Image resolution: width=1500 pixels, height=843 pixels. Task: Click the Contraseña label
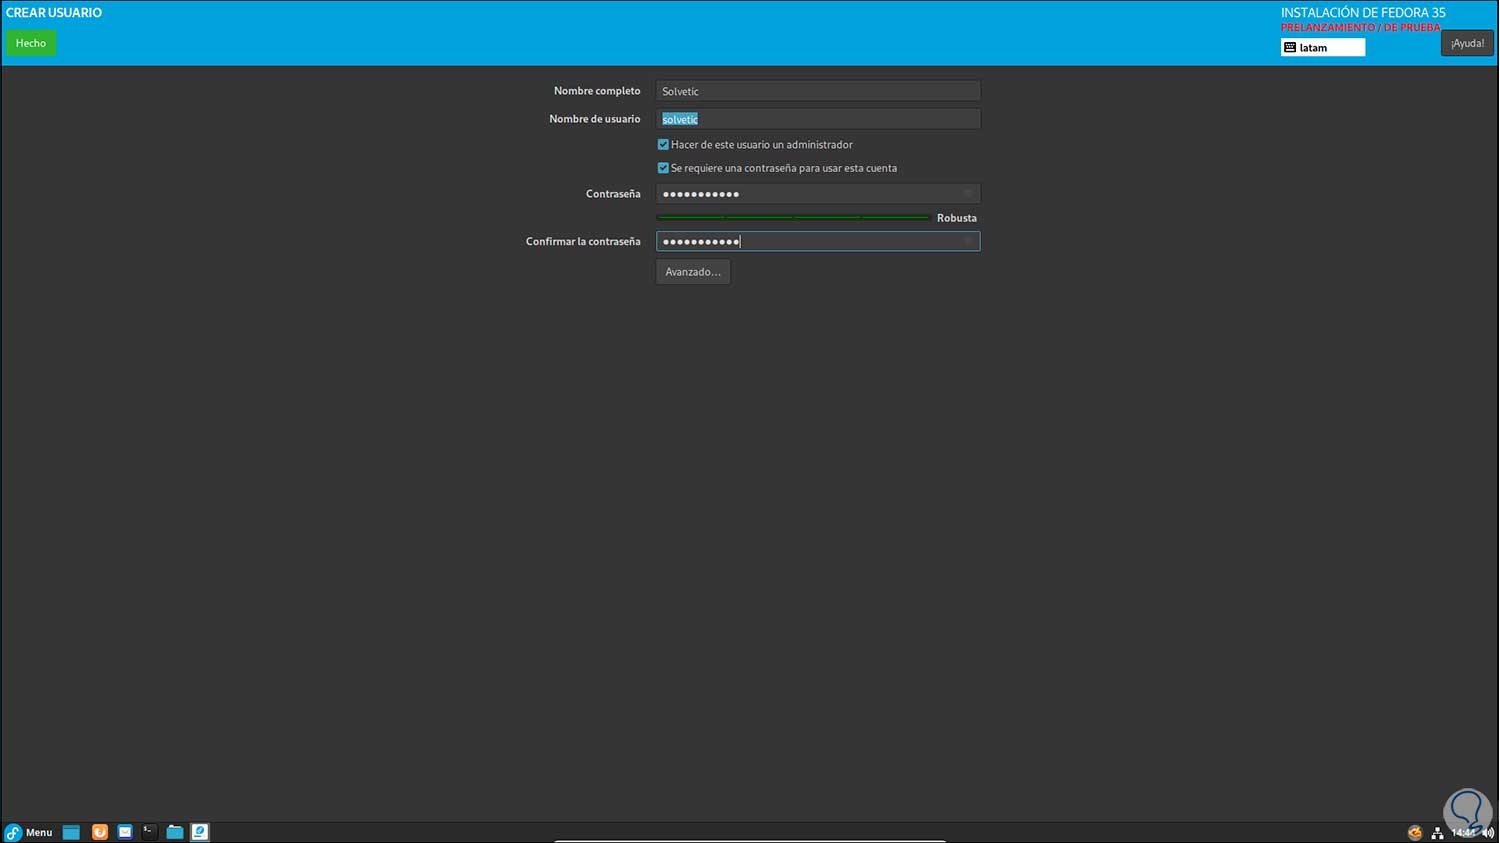click(x=613, y=194)
